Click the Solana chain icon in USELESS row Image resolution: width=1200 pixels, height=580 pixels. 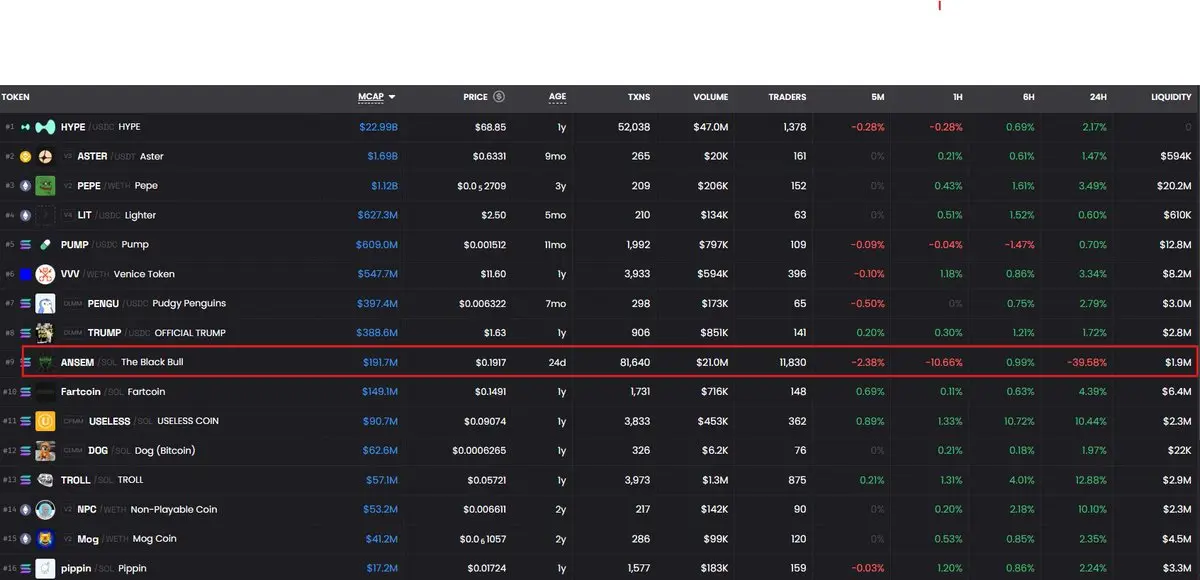pyautogui.click(x=26, y=421)
